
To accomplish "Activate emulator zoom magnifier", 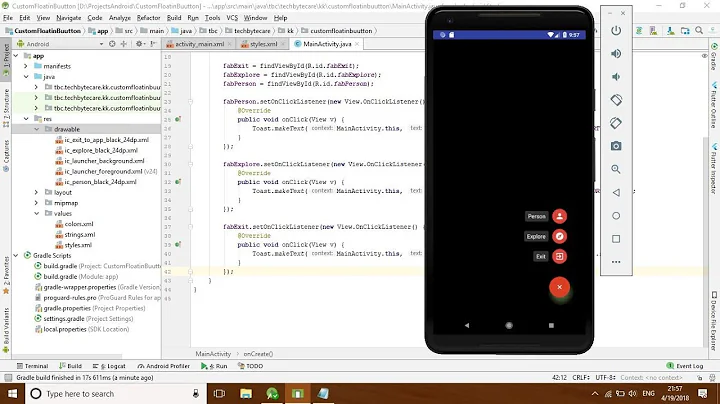I will click(x=616, y=169).
